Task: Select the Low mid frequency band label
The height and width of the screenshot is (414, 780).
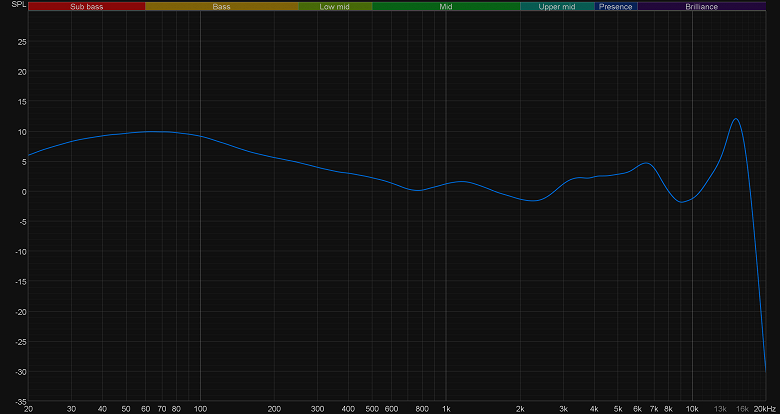Action: coord(335,7)
